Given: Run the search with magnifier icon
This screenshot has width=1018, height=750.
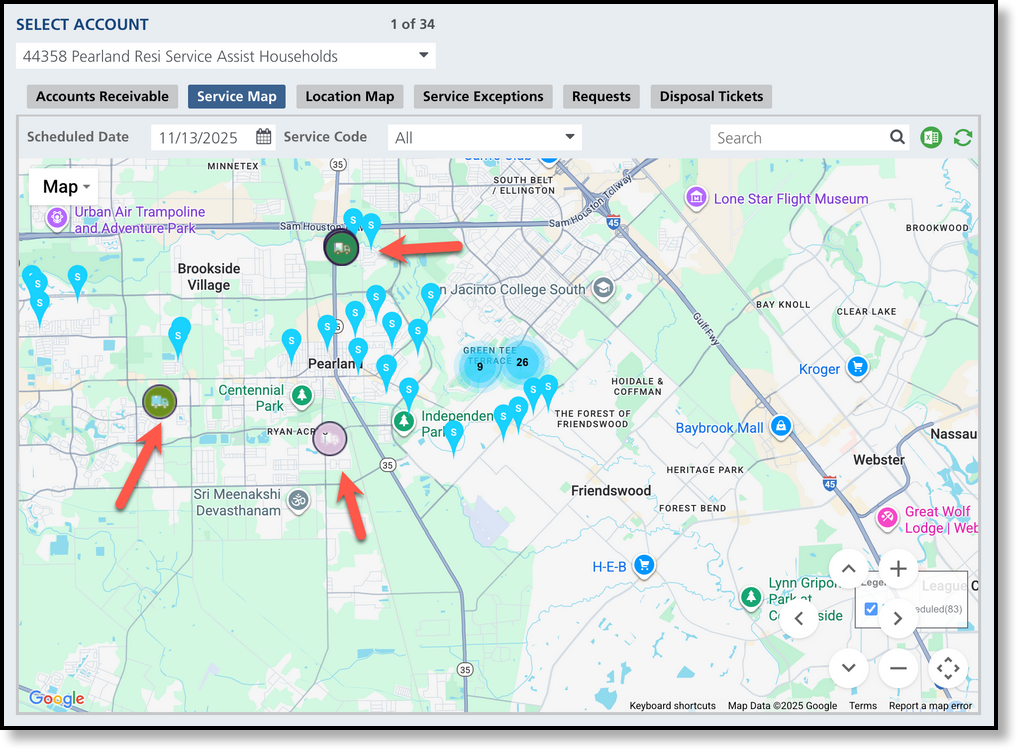Looking at the screenshot, I should click(897, 137).
